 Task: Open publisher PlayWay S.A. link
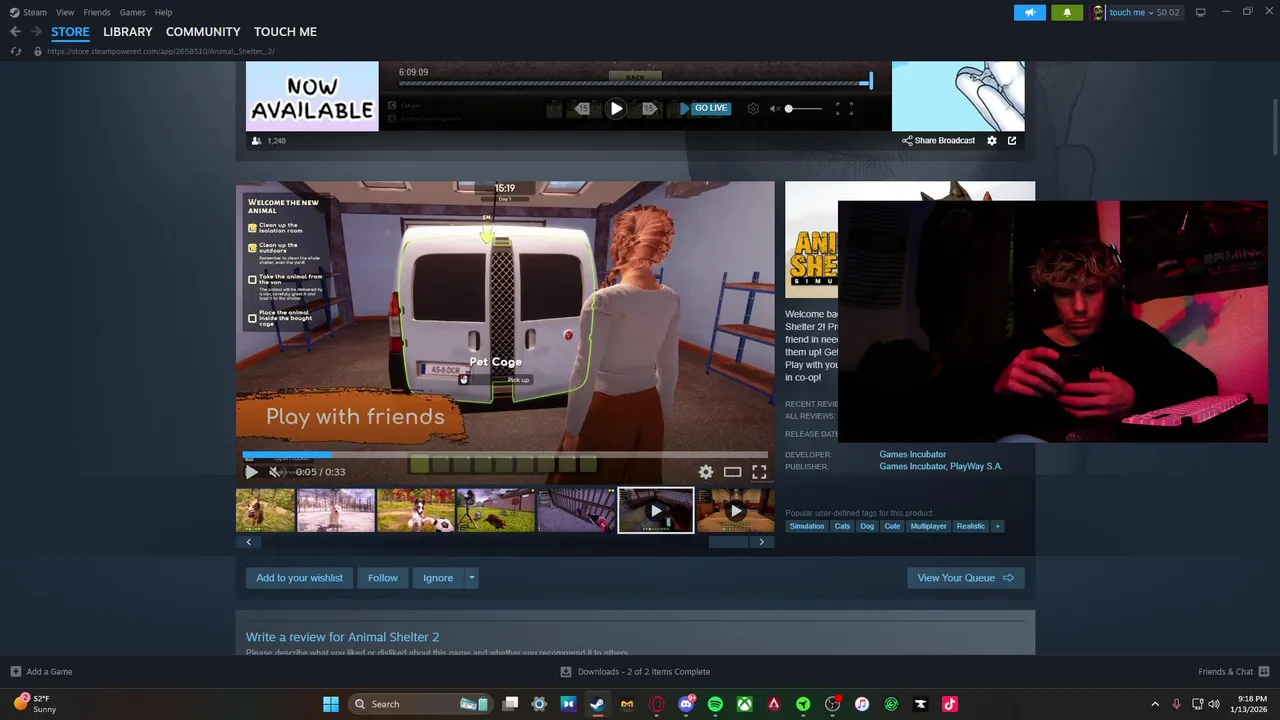coord(976,466)
